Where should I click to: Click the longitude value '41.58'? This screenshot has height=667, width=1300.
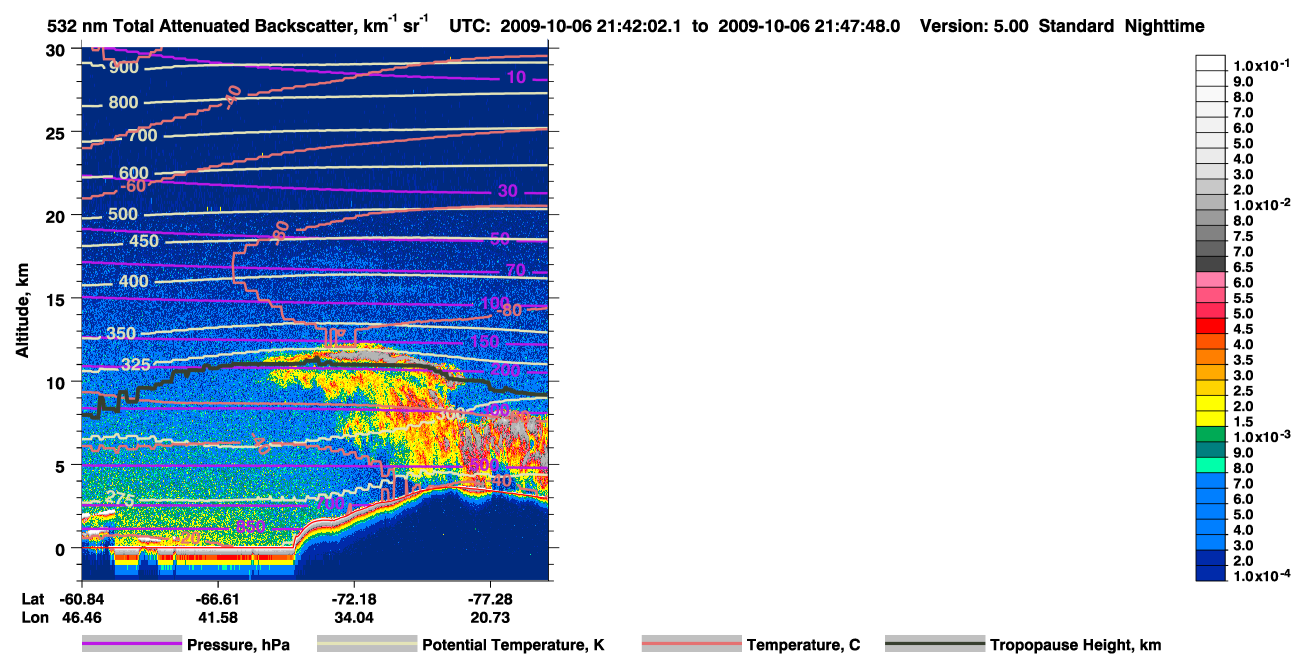(218, 618)
